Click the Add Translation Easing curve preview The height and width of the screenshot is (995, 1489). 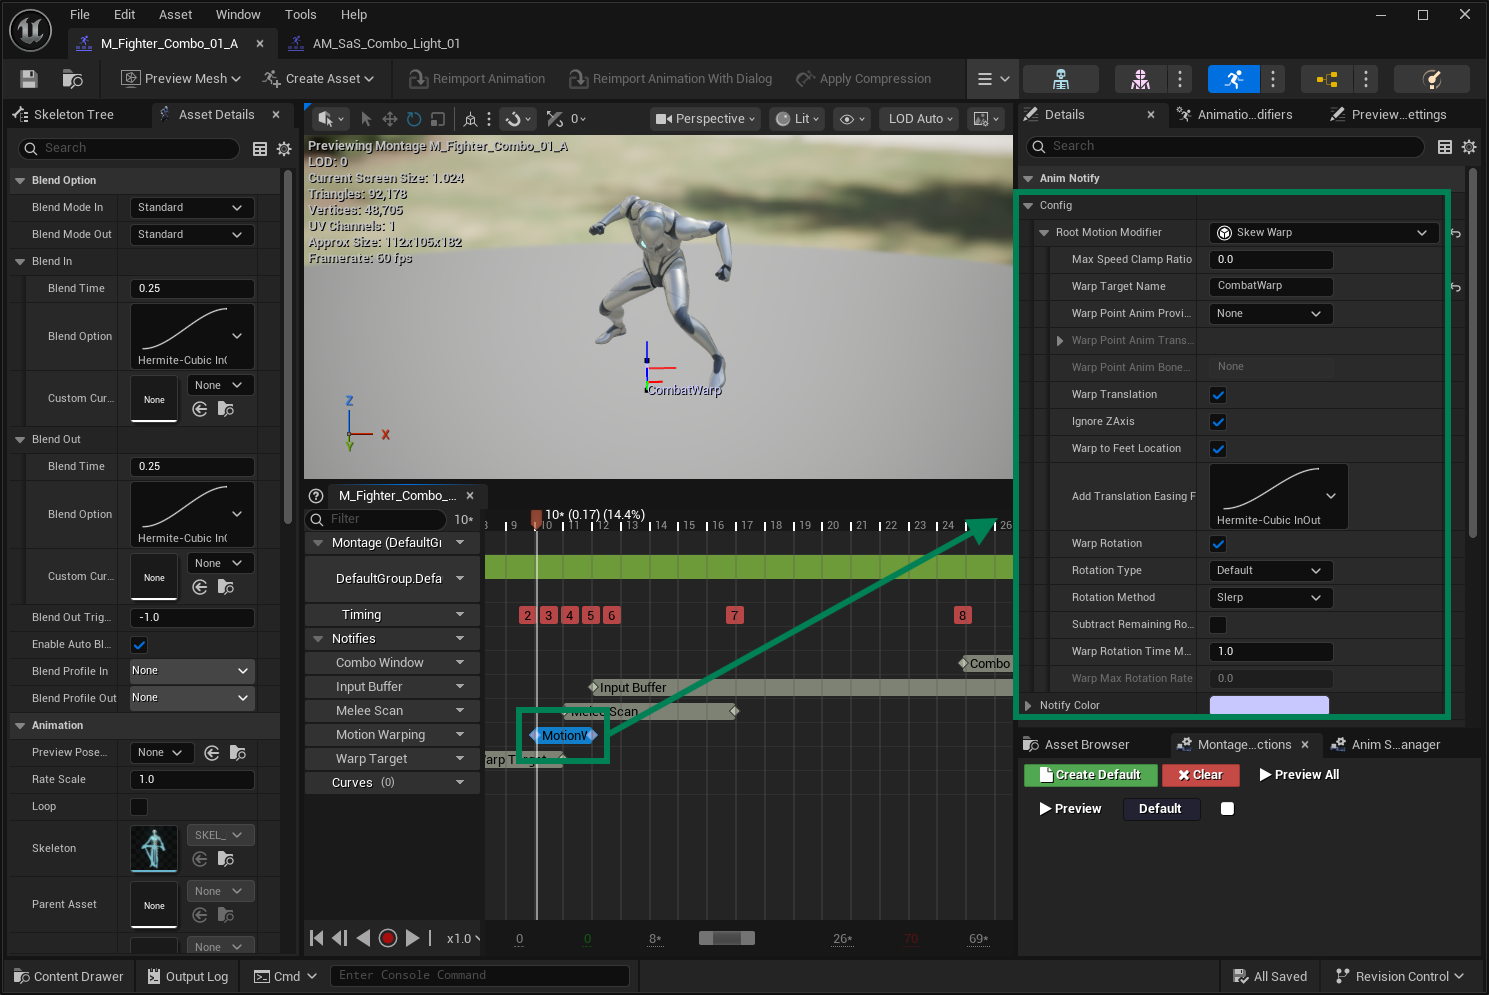click(x=1278, y=497)
